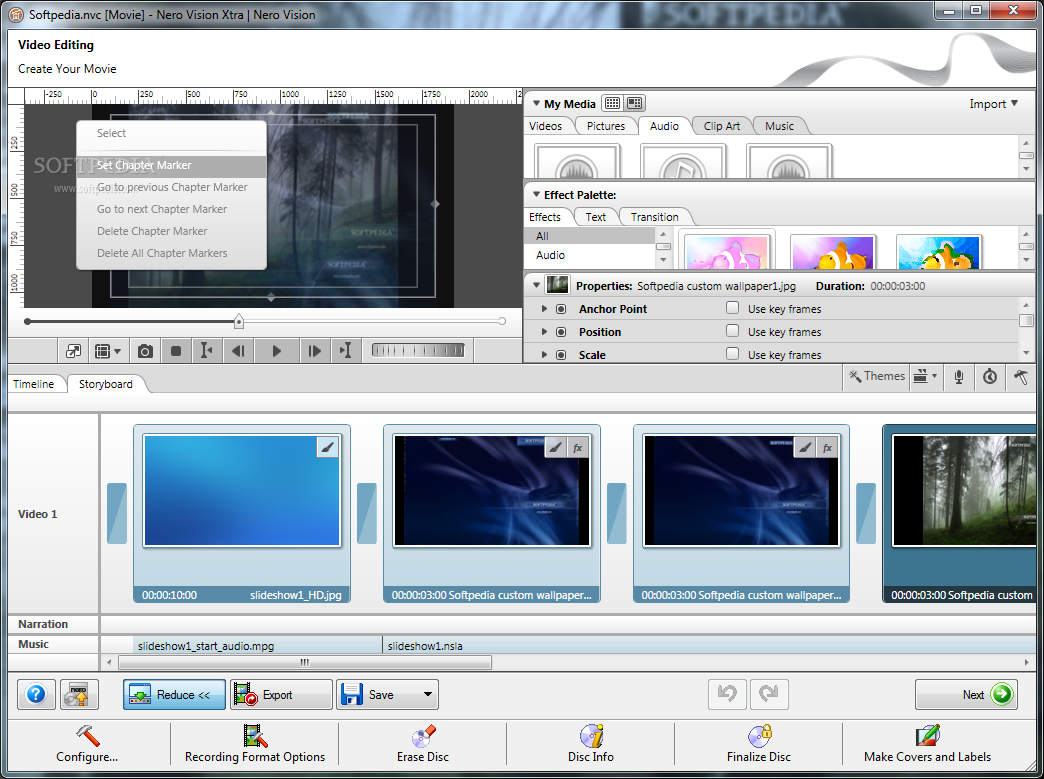Image resolution: width=1044 pixels, height=779 pixels.
Task: Step to previous frame
Action: coord(238,351)
